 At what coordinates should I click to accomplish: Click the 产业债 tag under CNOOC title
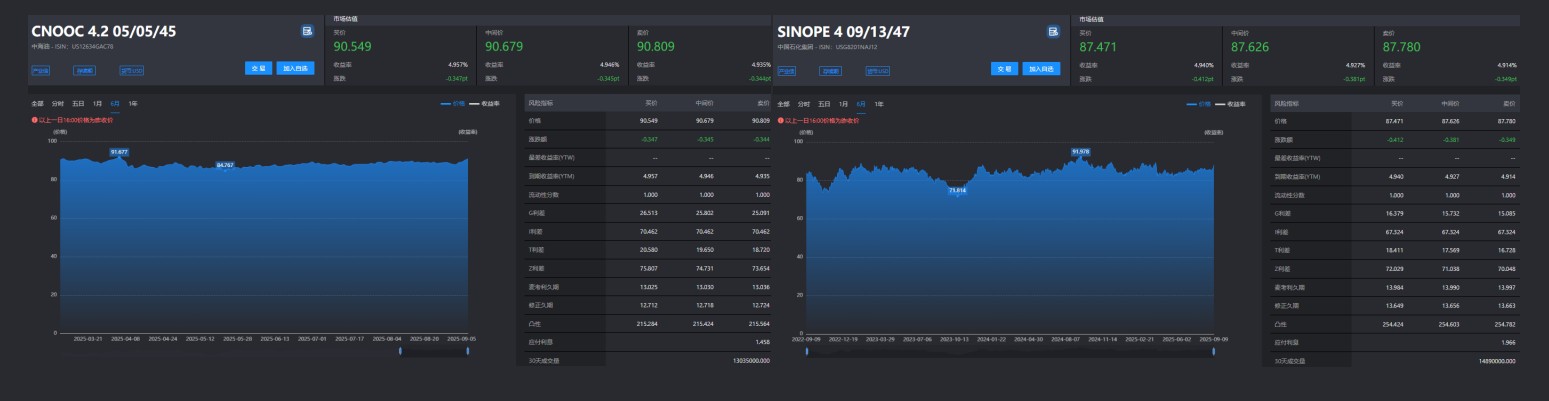(x=40, y=71)
